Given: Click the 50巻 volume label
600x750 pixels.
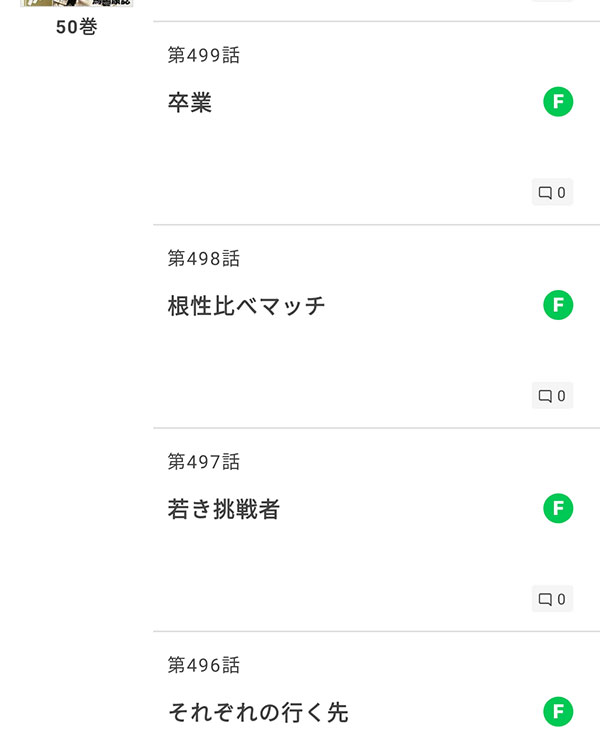Looking at the screenshot, I should click(x=77, y=27).
